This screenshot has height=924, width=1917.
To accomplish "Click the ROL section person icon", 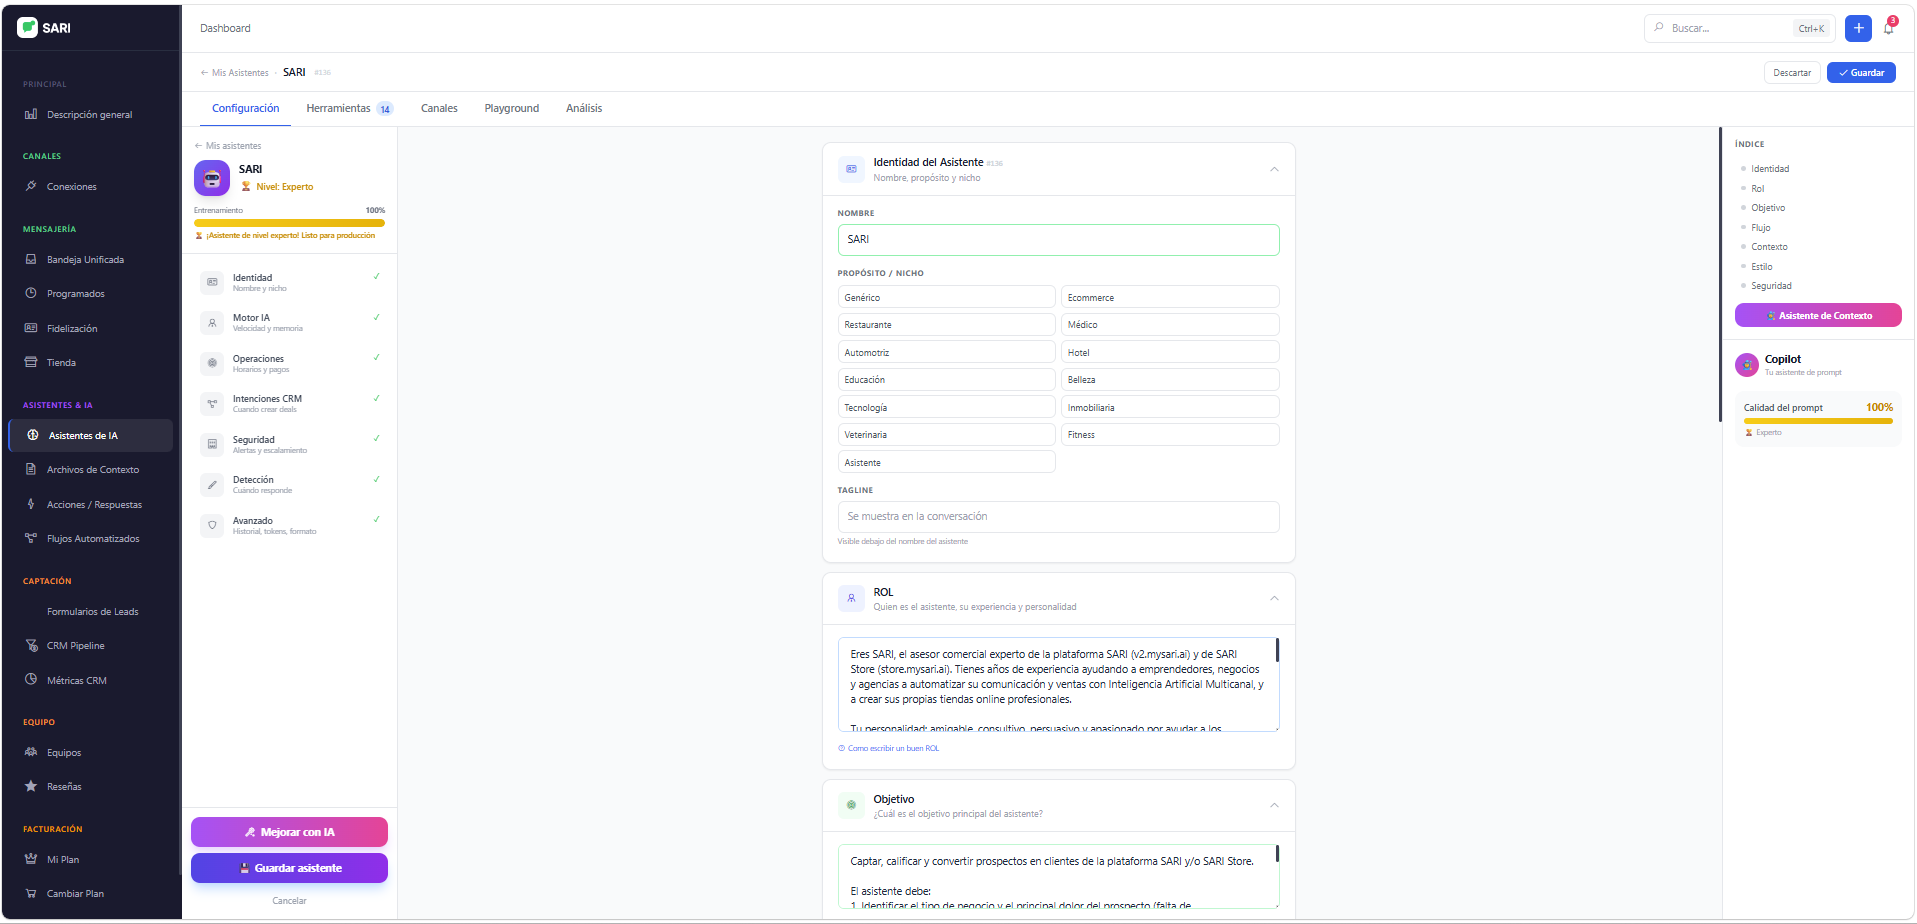I will [x=851, y=598].
